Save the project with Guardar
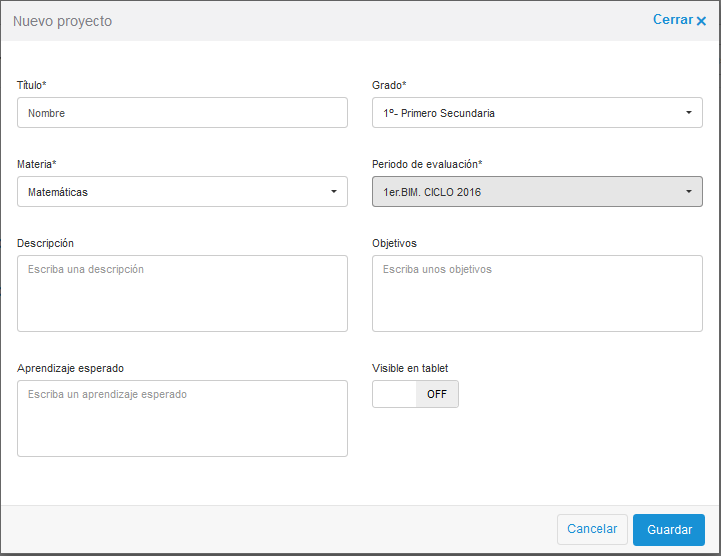721x556 pixels. pos(668,529)
